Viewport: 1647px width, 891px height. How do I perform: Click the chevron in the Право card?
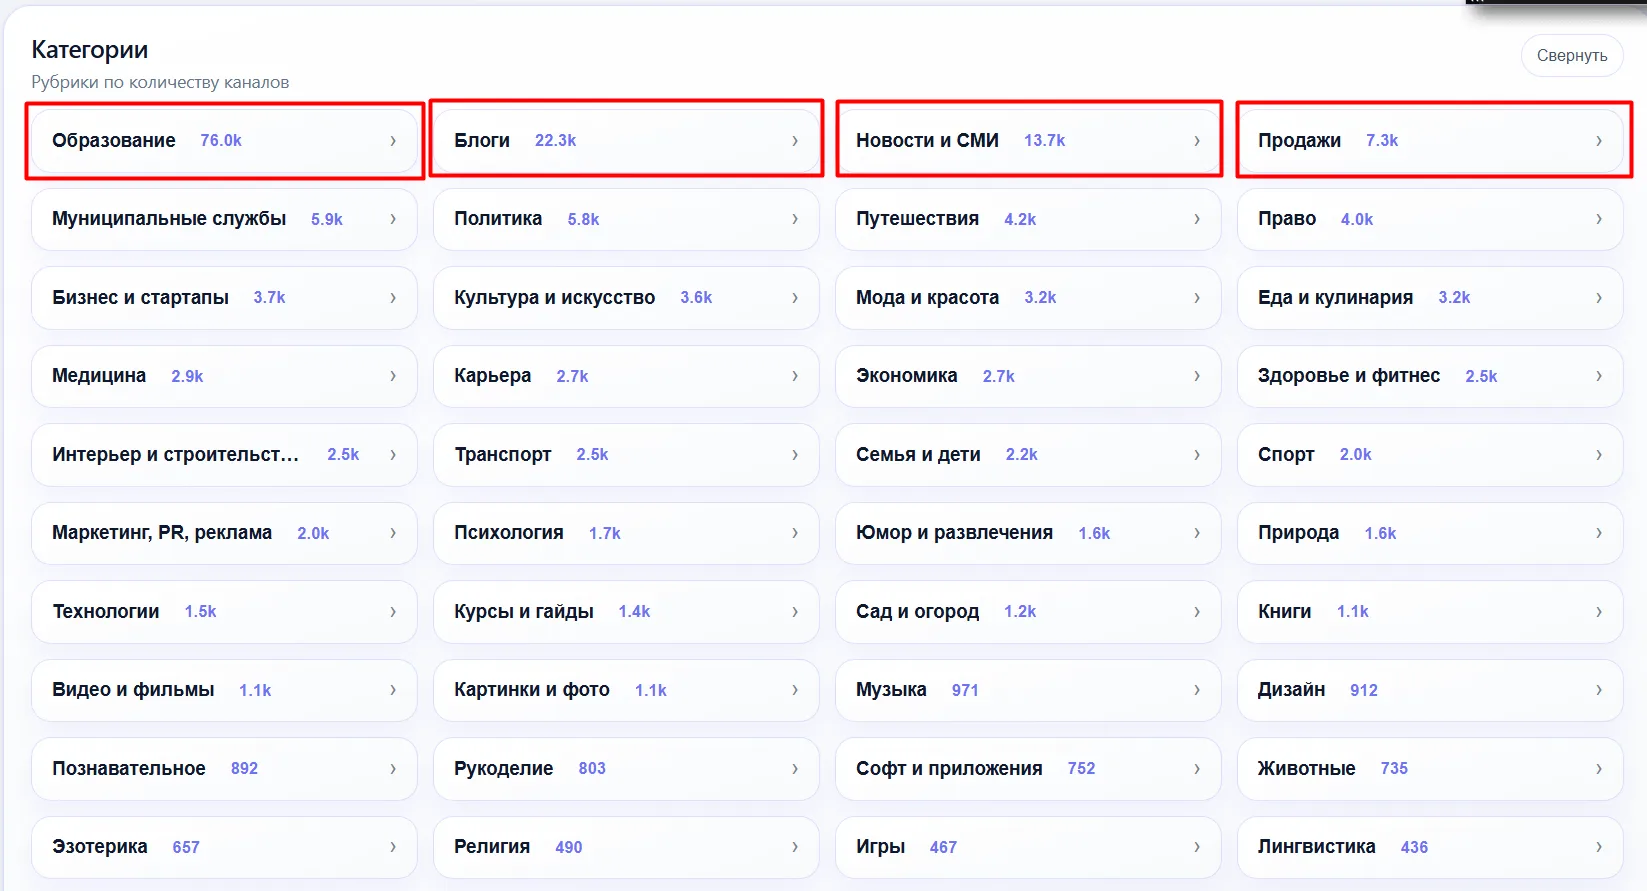click(1599, 219)
